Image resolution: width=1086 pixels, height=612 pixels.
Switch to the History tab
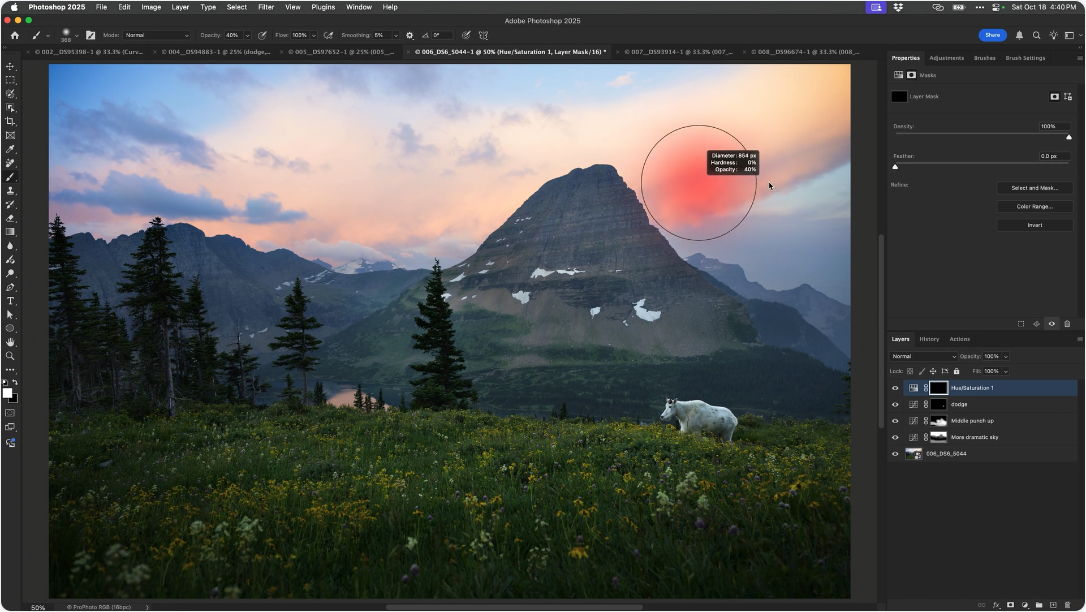[929, 339]
